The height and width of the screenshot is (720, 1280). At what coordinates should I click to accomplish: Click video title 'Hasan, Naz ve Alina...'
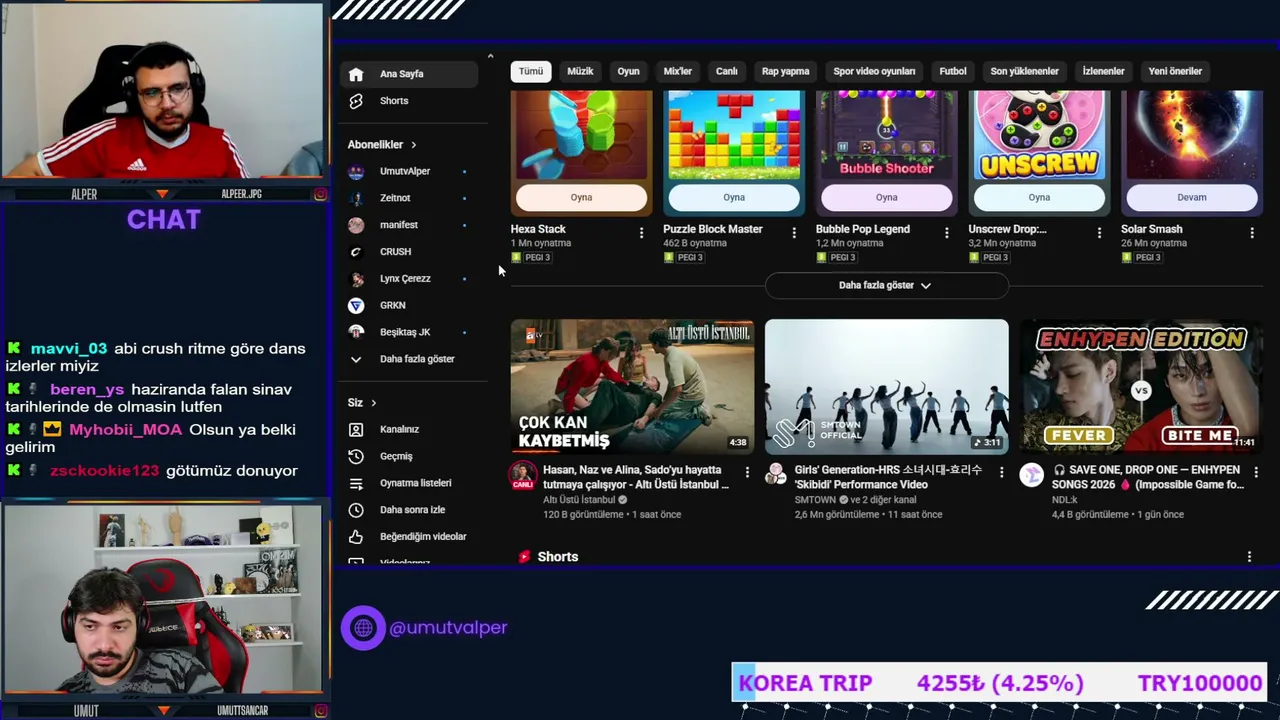tap(636, 477)
